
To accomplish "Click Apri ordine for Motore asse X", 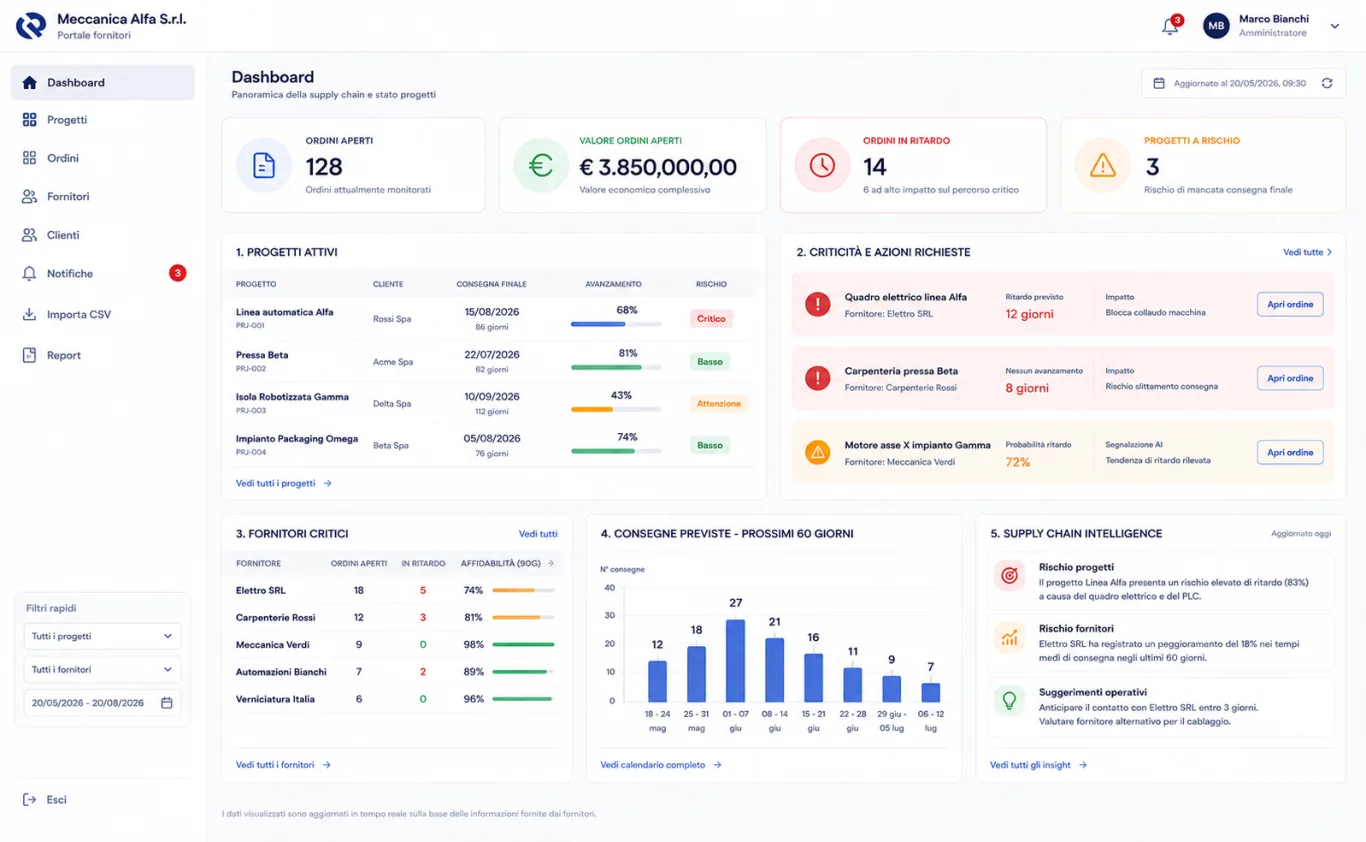I will click(x=1290, y=452).
